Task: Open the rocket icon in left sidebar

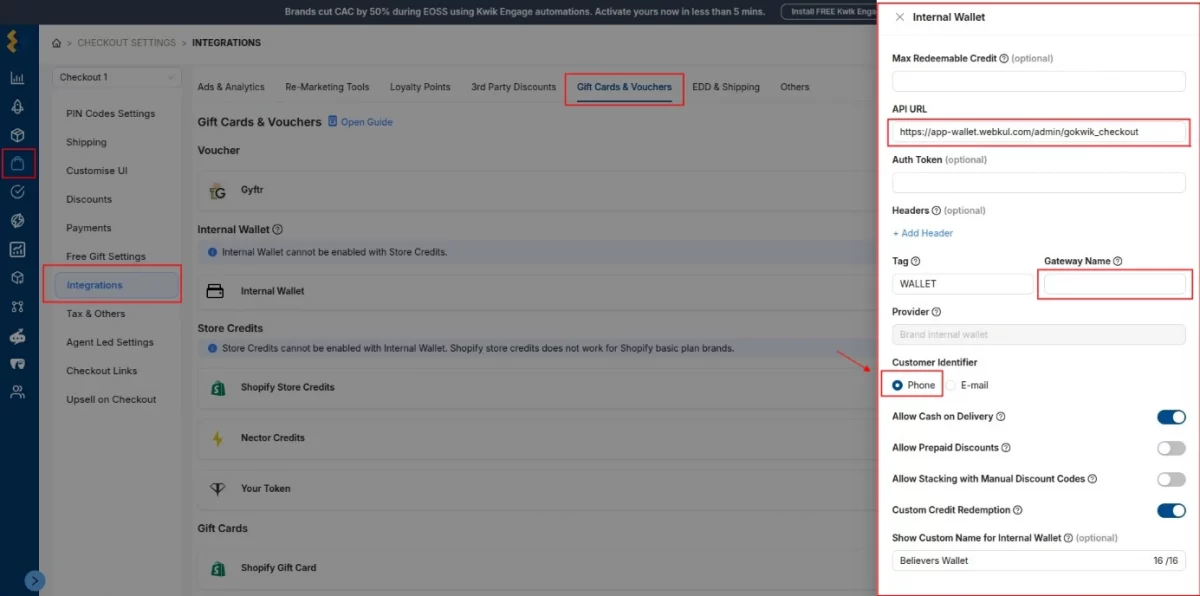Action: click(x=17, y=107)
